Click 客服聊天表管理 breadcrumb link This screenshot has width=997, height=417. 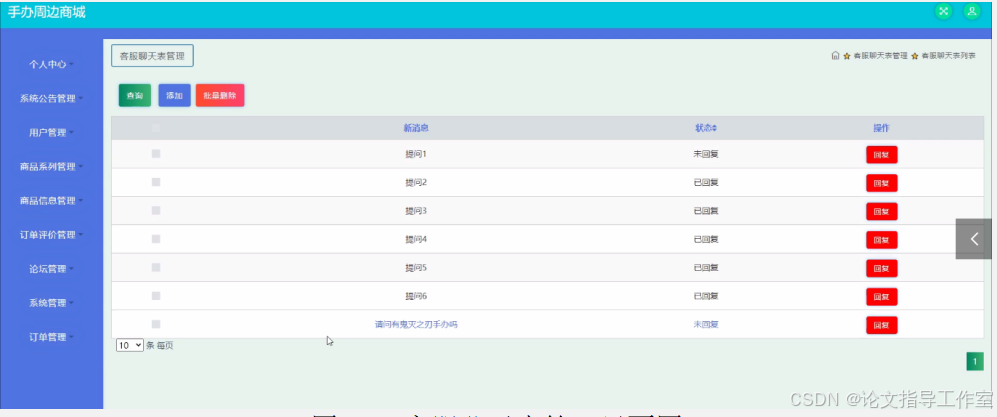pos(880,56)
